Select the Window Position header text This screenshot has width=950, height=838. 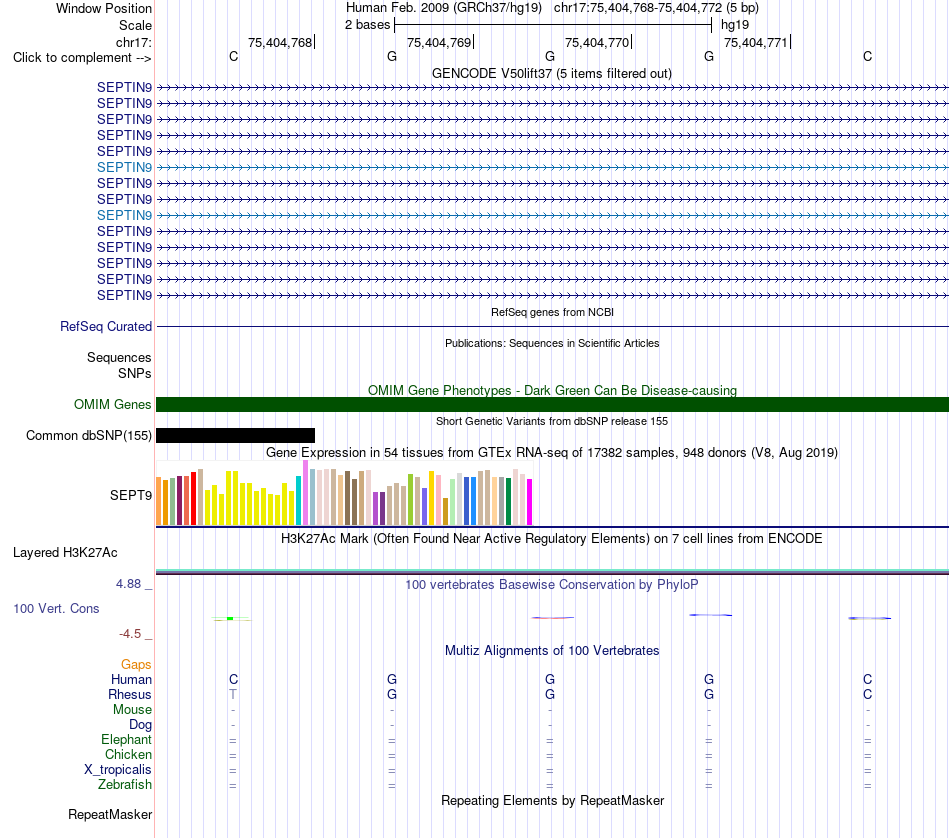click(104, 8)
